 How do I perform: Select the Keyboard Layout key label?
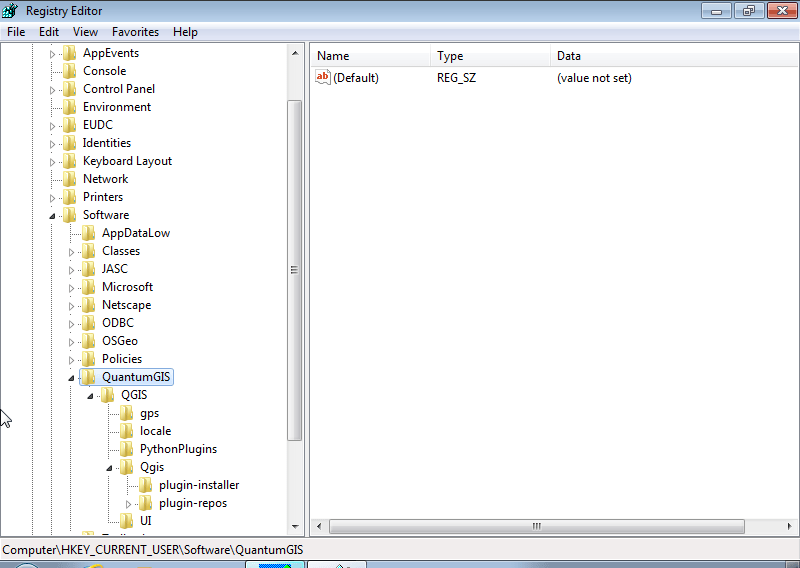pos(127,161)
